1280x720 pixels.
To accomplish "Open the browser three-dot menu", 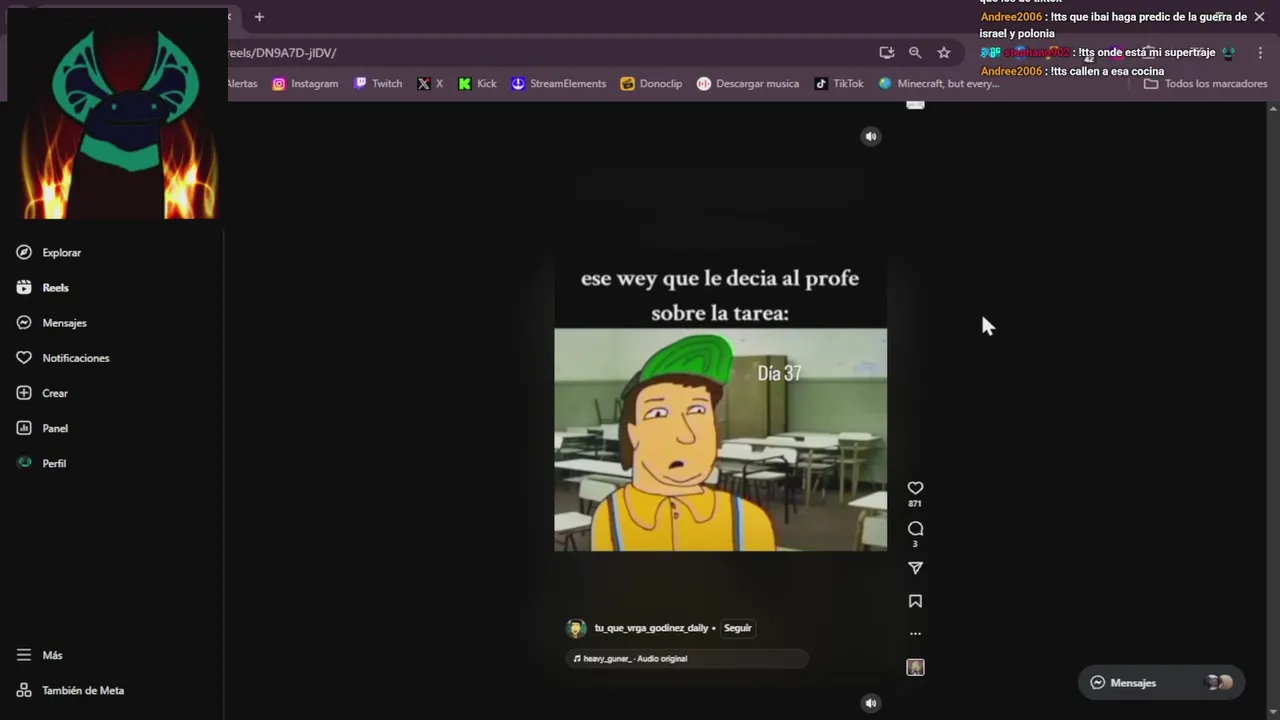I will (x=1260, y=53).
